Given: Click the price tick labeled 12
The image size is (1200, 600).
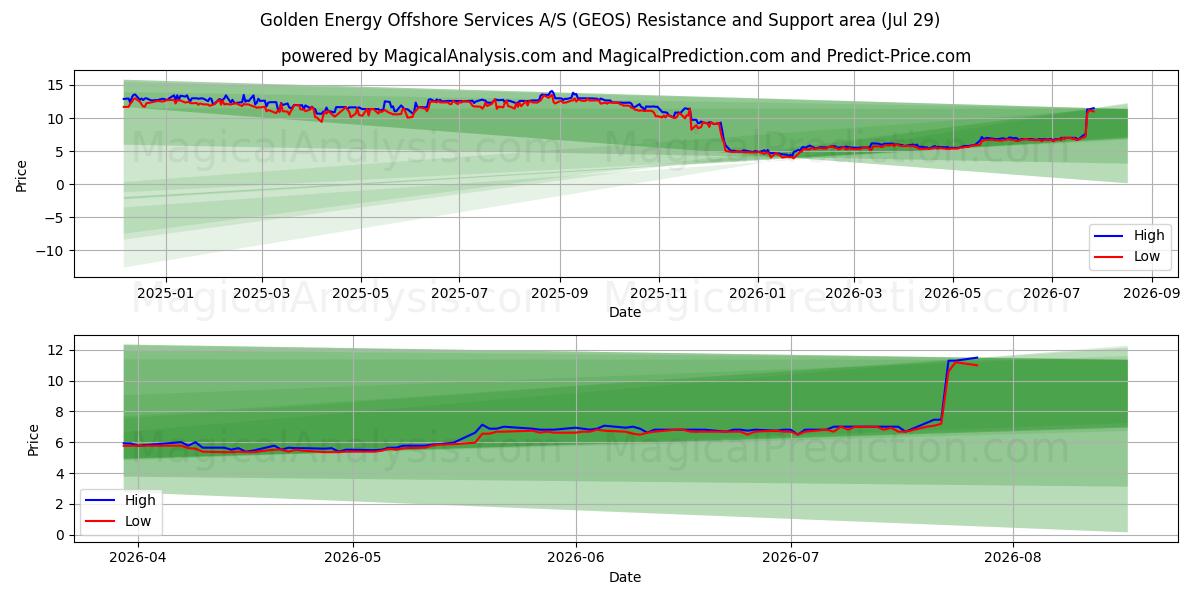Looking at the screenshot, I should 58,350.
